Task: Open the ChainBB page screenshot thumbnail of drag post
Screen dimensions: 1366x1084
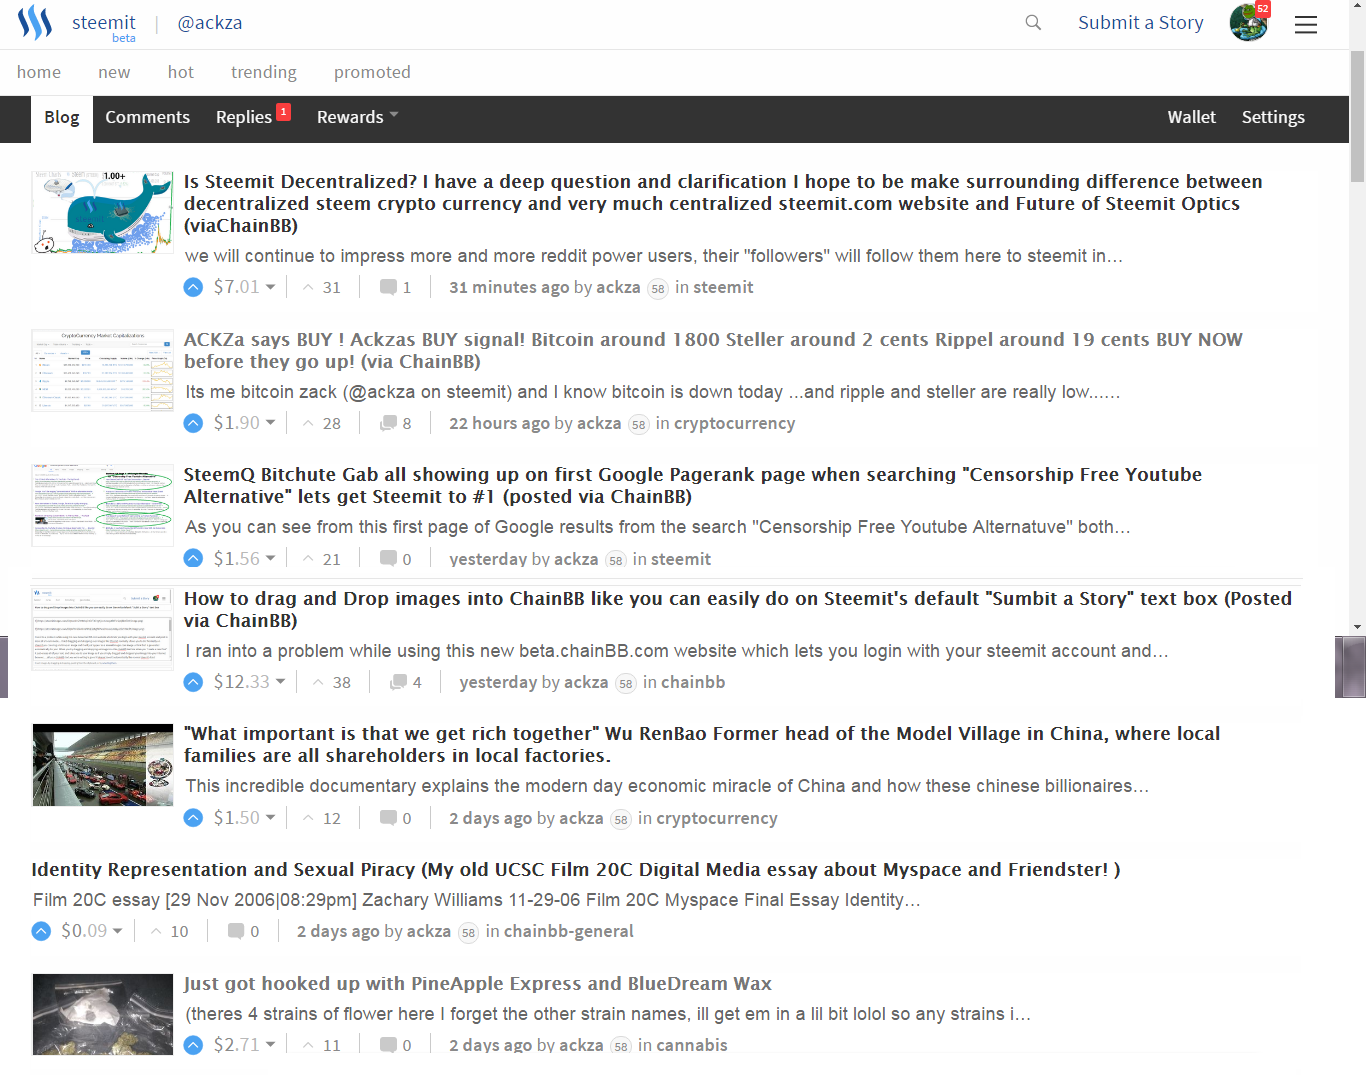Action: 103,629
